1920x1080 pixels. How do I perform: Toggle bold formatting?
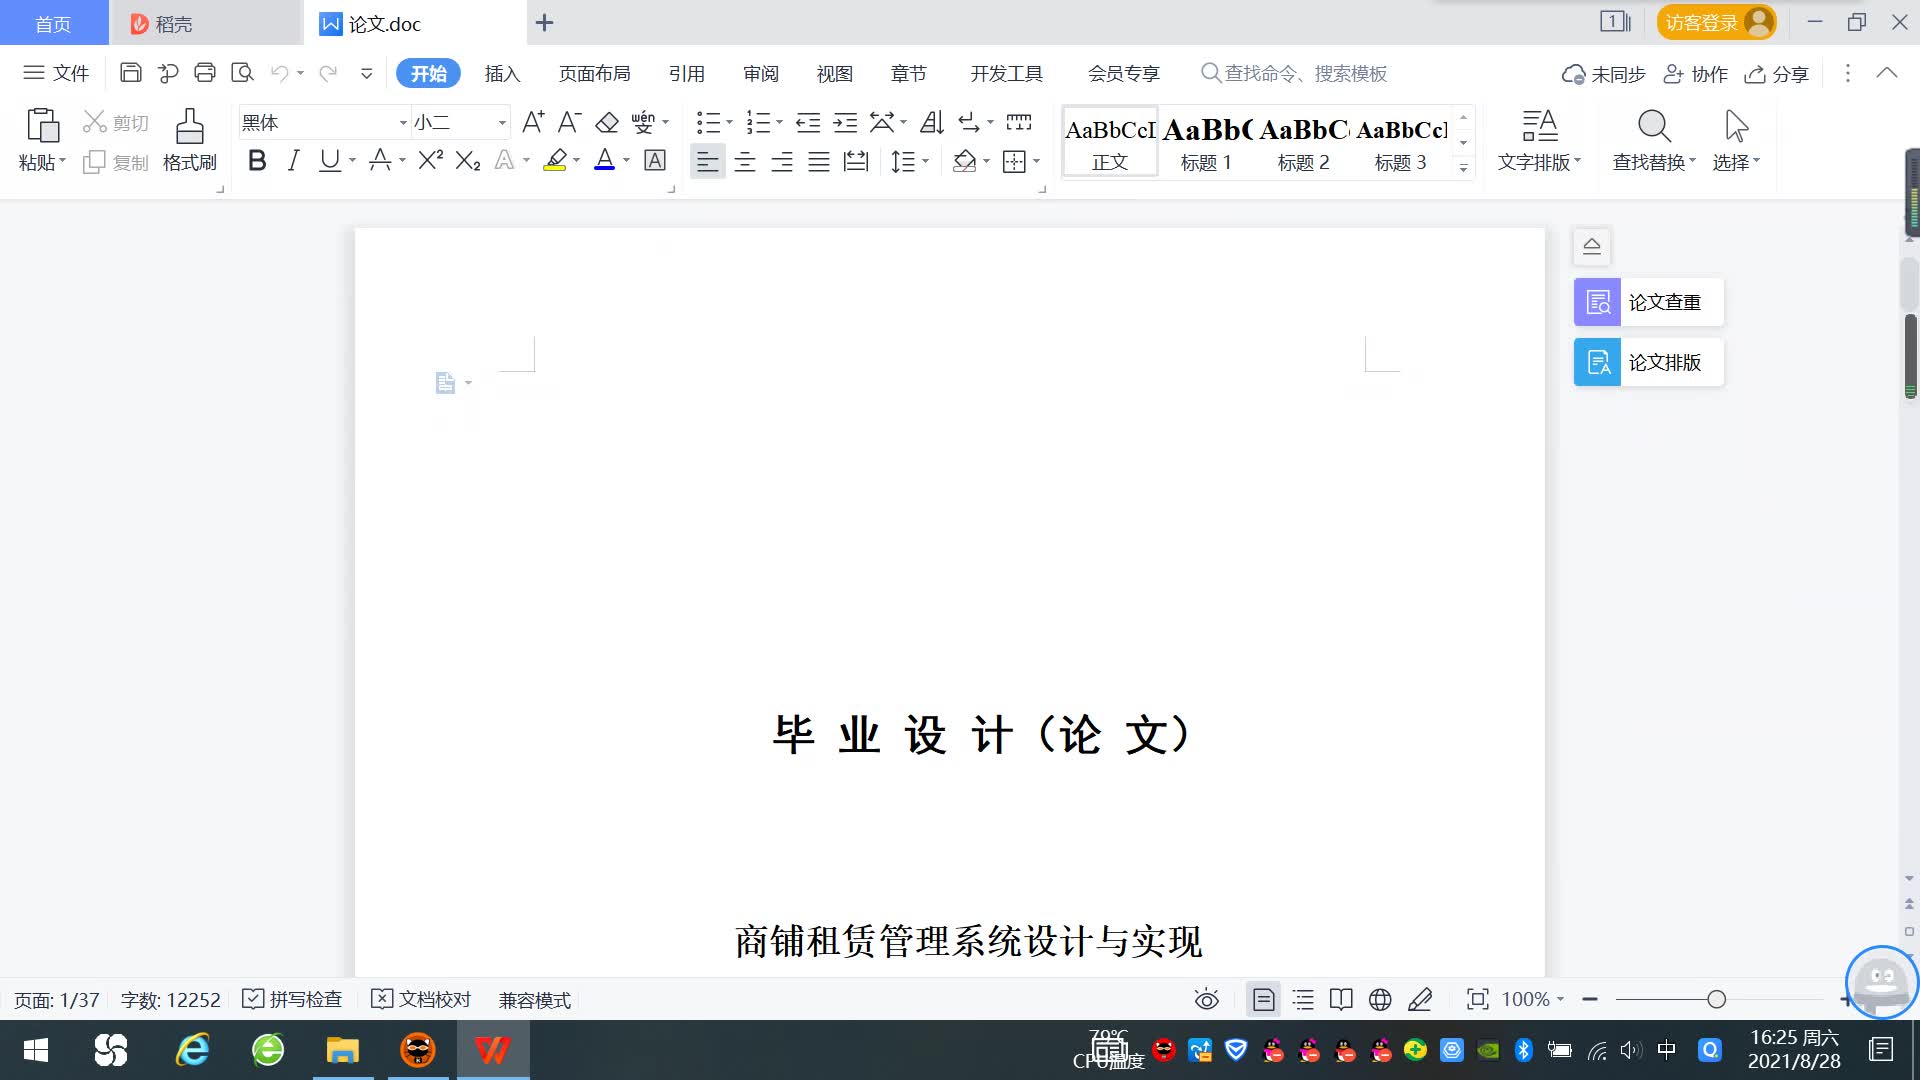point(257,161)
